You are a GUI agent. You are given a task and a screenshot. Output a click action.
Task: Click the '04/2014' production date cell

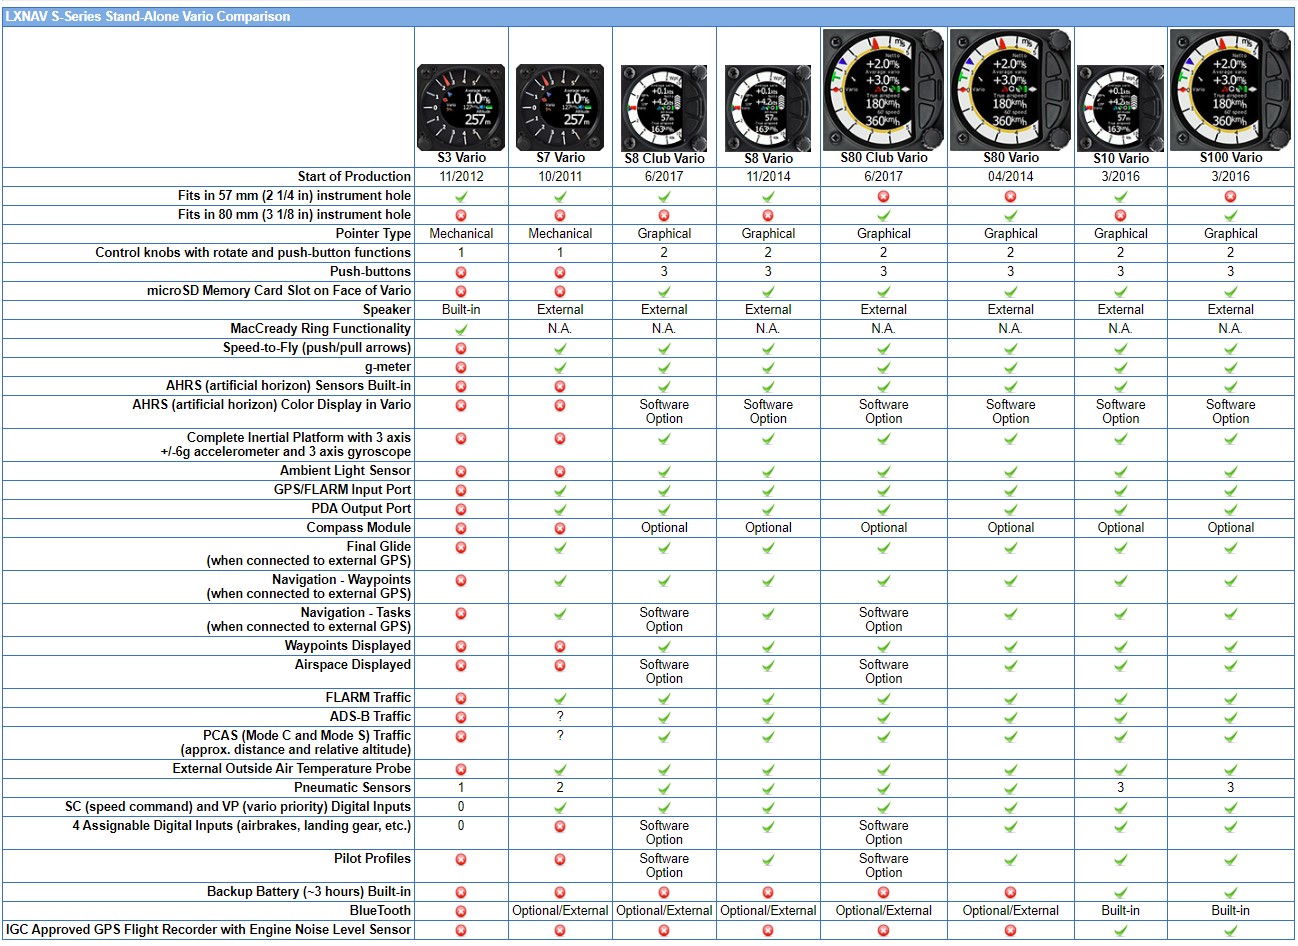[x=1010, y=177]
